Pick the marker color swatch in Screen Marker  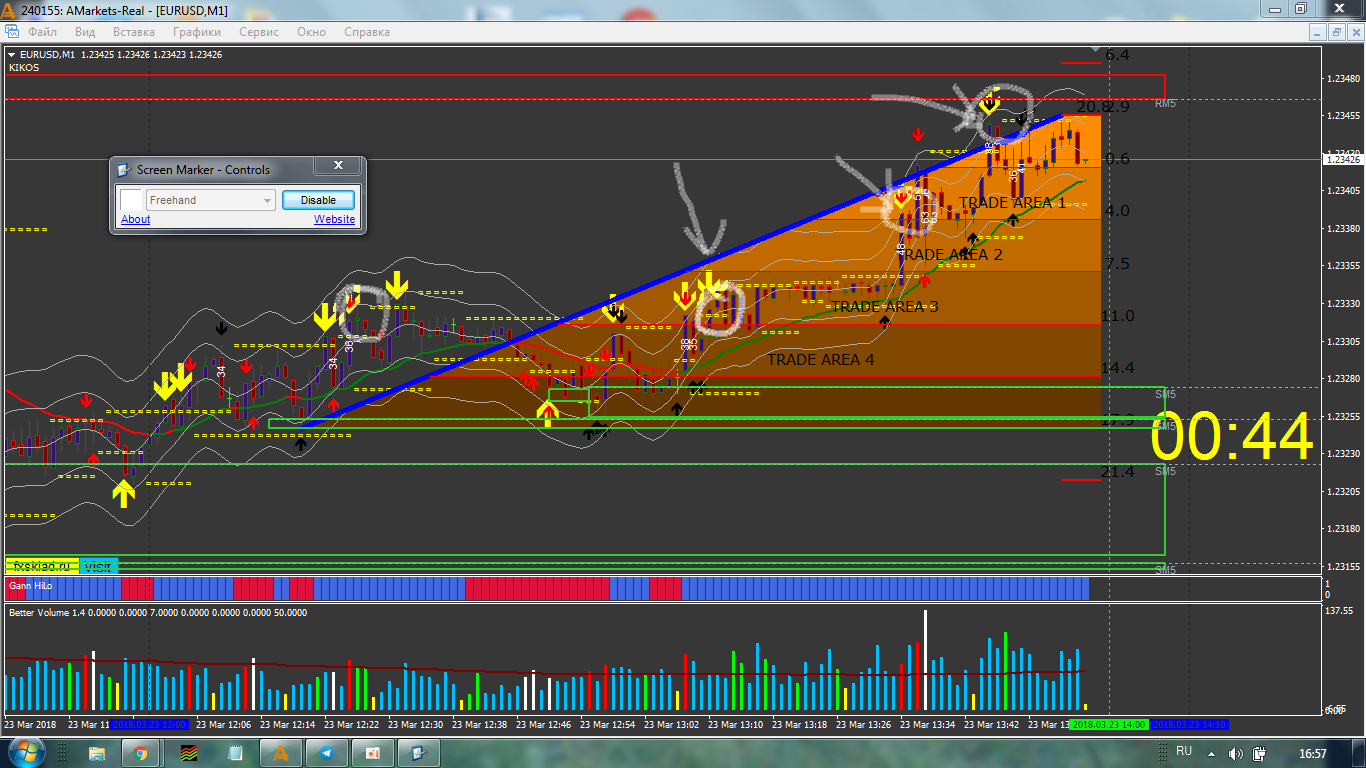[x=131, y=200]
